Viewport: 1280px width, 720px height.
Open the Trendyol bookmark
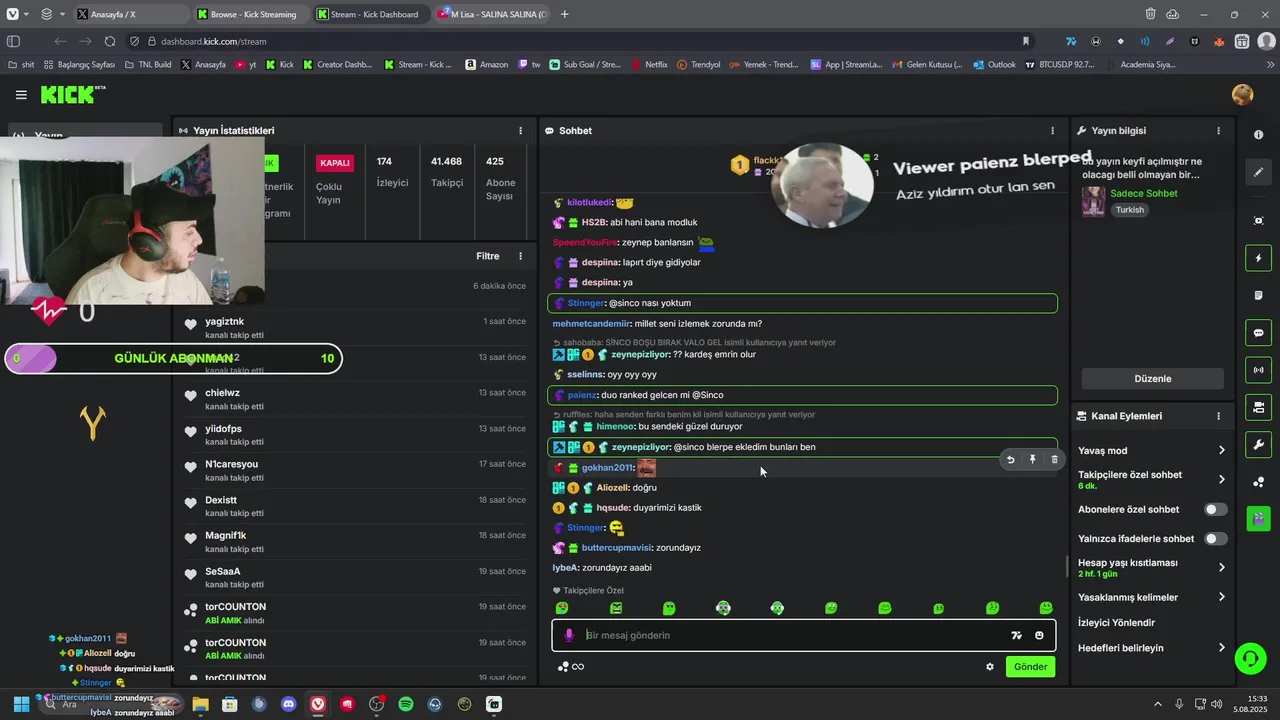pyautogui.click(x=698, y=64)
